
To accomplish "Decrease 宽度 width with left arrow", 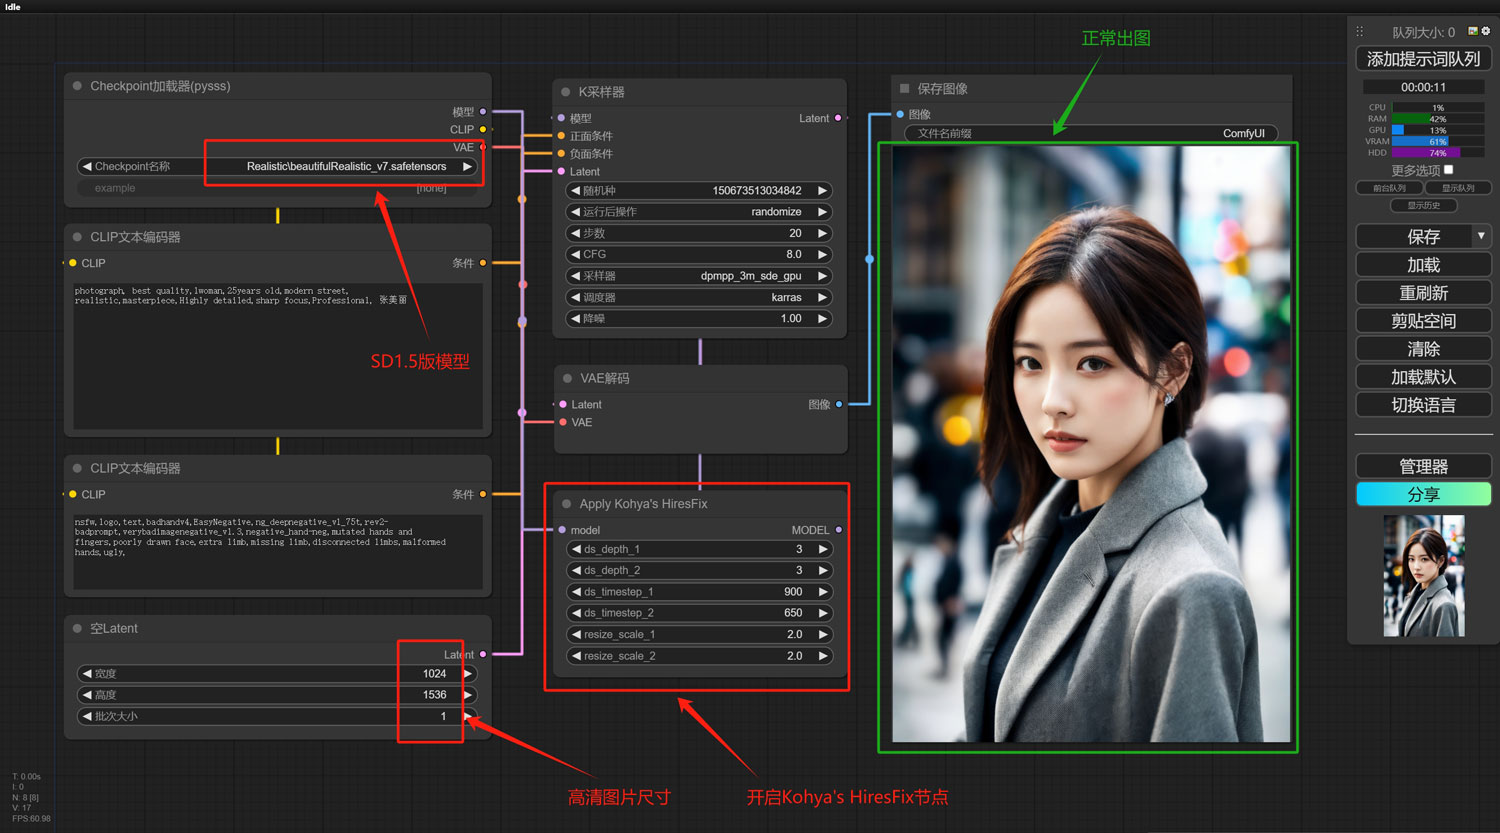I will point(87,674).
